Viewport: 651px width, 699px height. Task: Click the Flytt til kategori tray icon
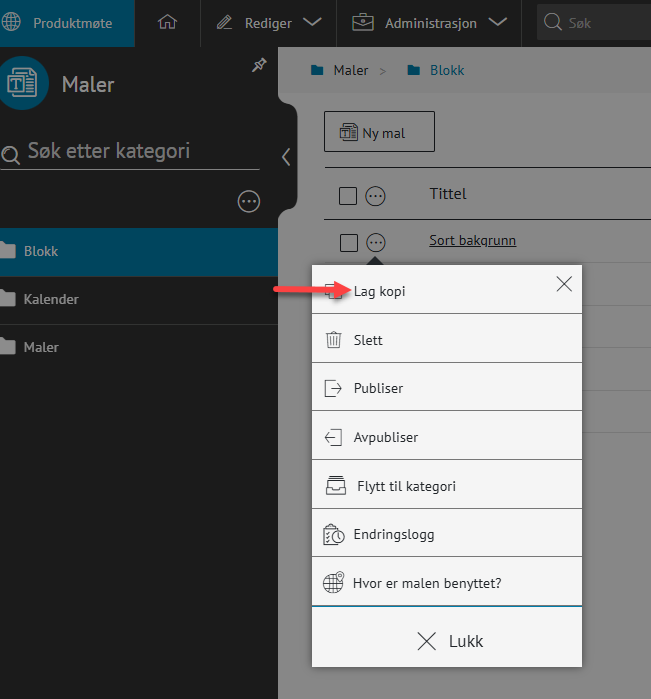(335, 486)
